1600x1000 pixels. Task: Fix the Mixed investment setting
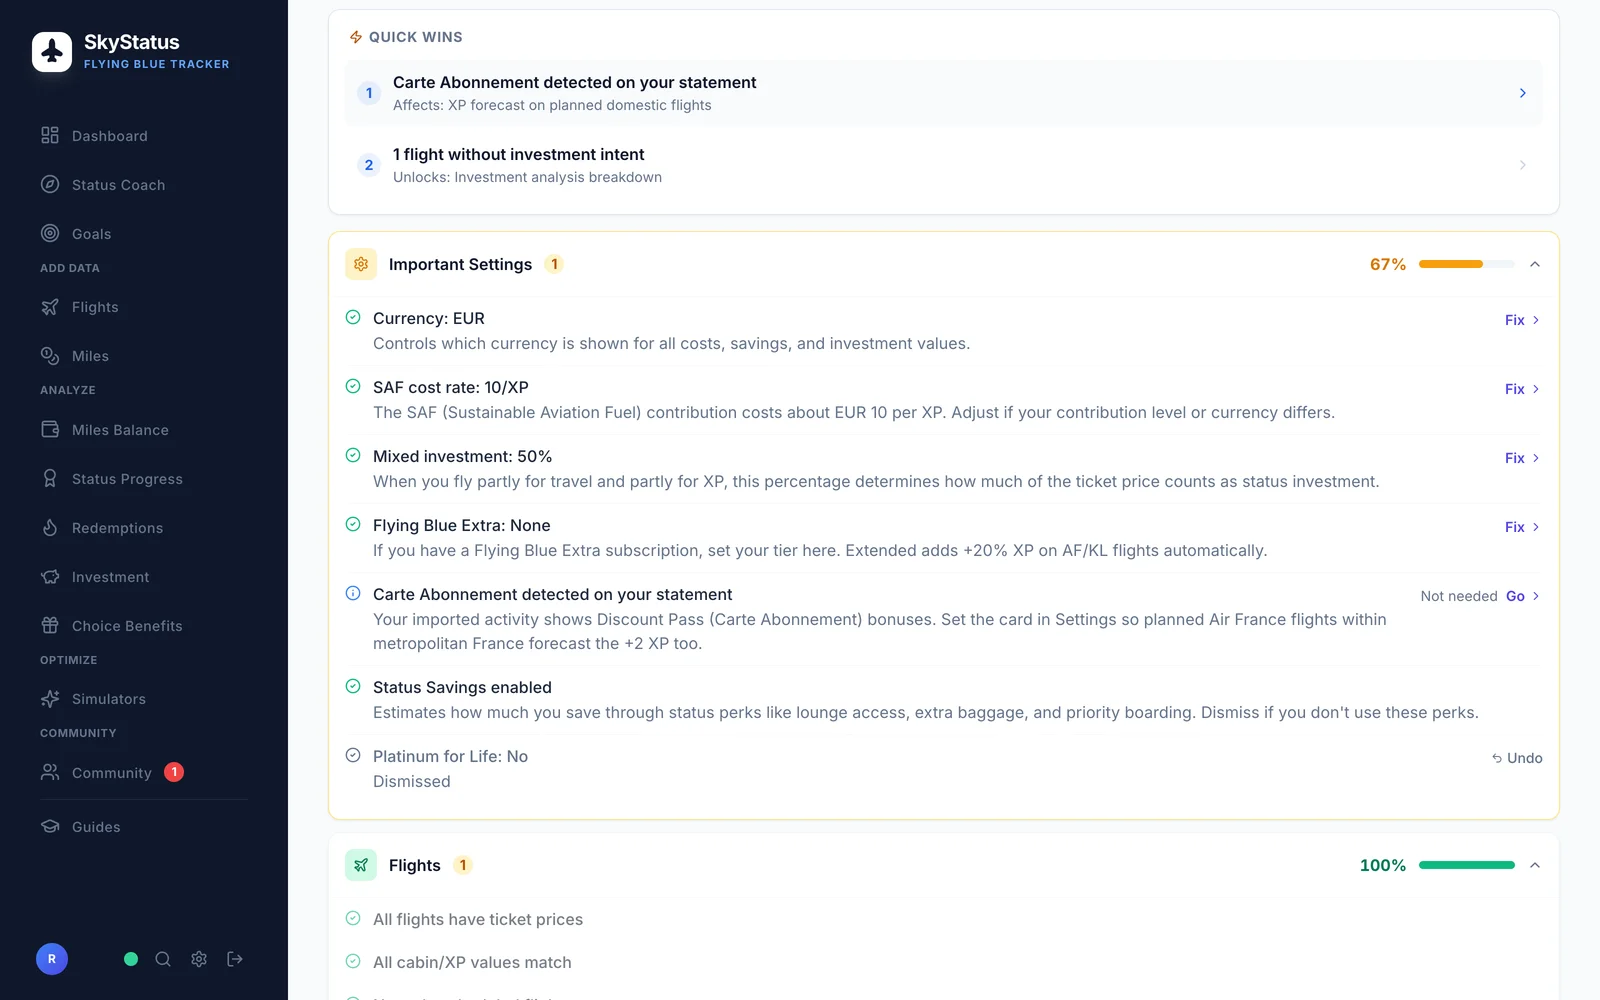pos(1522,458)
